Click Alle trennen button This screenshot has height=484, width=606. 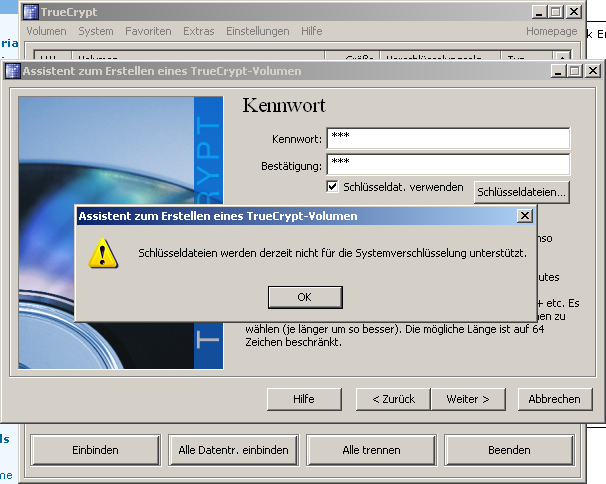(371, 450)
